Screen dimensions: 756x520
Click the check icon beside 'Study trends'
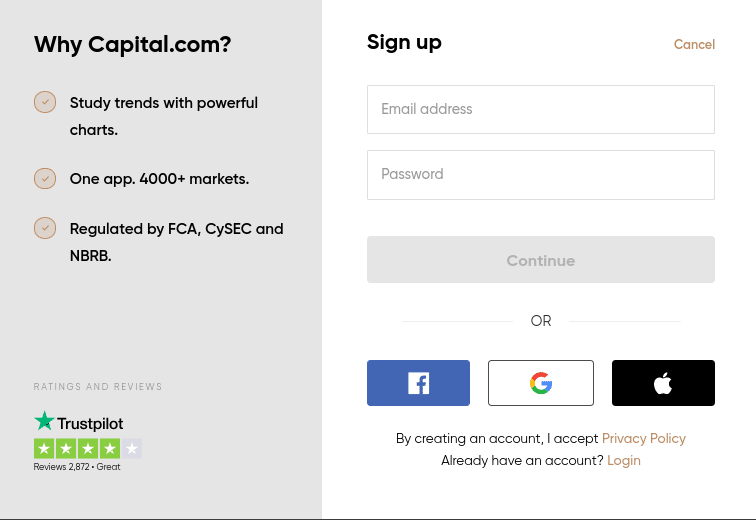(x=45, y=102)
